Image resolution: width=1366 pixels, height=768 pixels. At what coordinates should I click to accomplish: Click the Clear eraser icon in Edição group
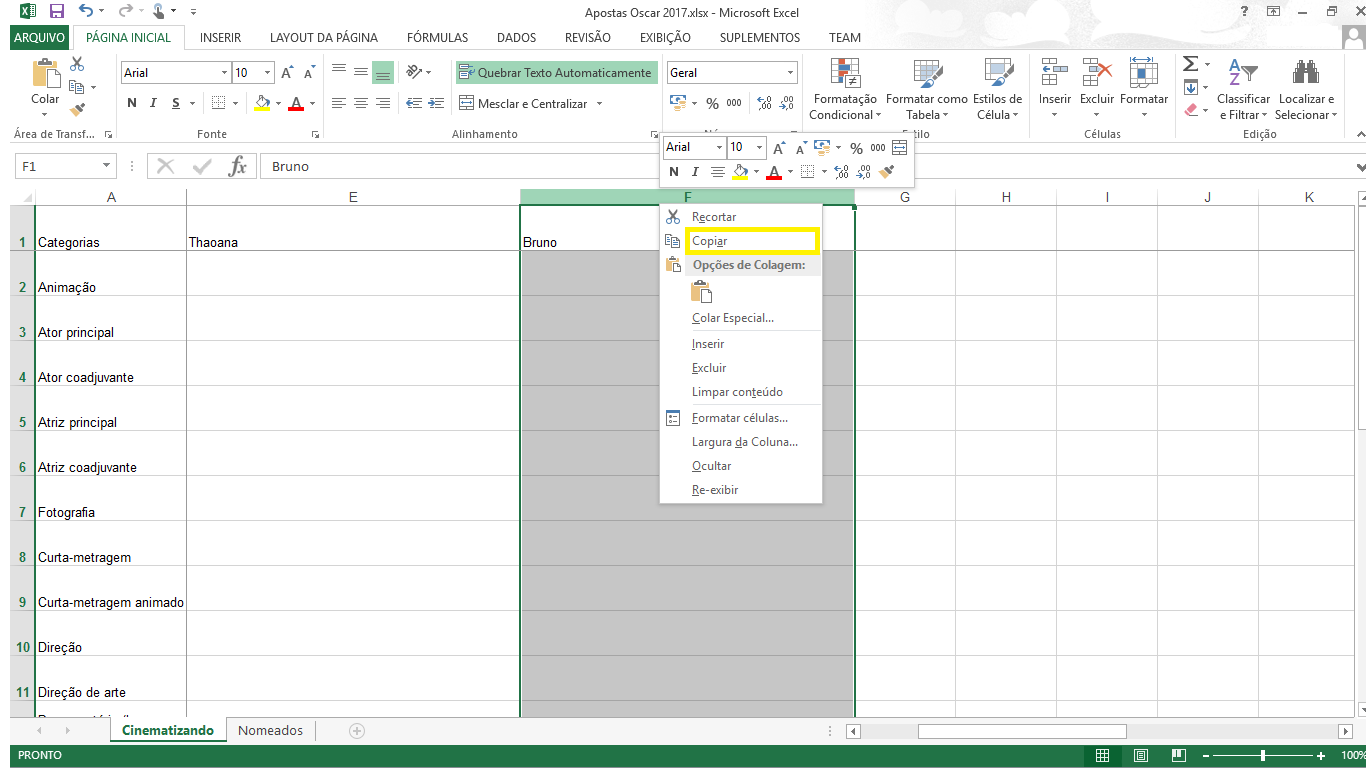[x=1190, y=110]
